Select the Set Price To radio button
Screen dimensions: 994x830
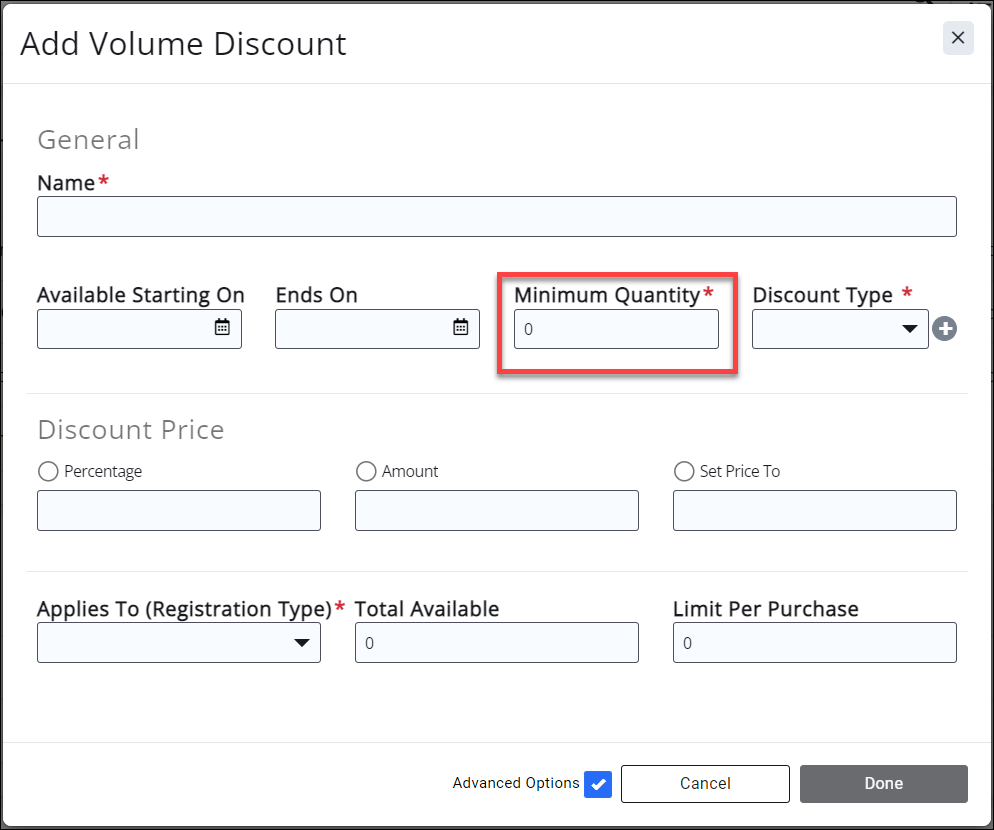[x=684, y=471]
